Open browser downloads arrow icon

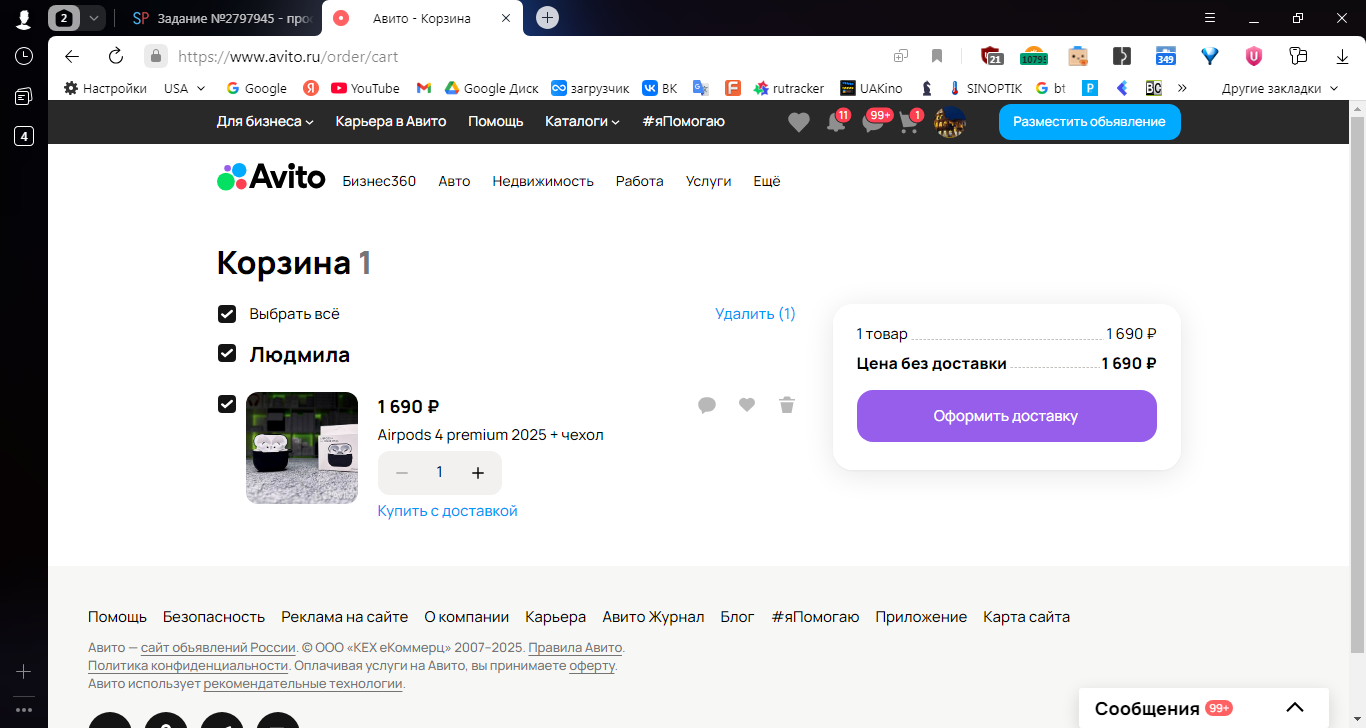[x=1342, y=56]
